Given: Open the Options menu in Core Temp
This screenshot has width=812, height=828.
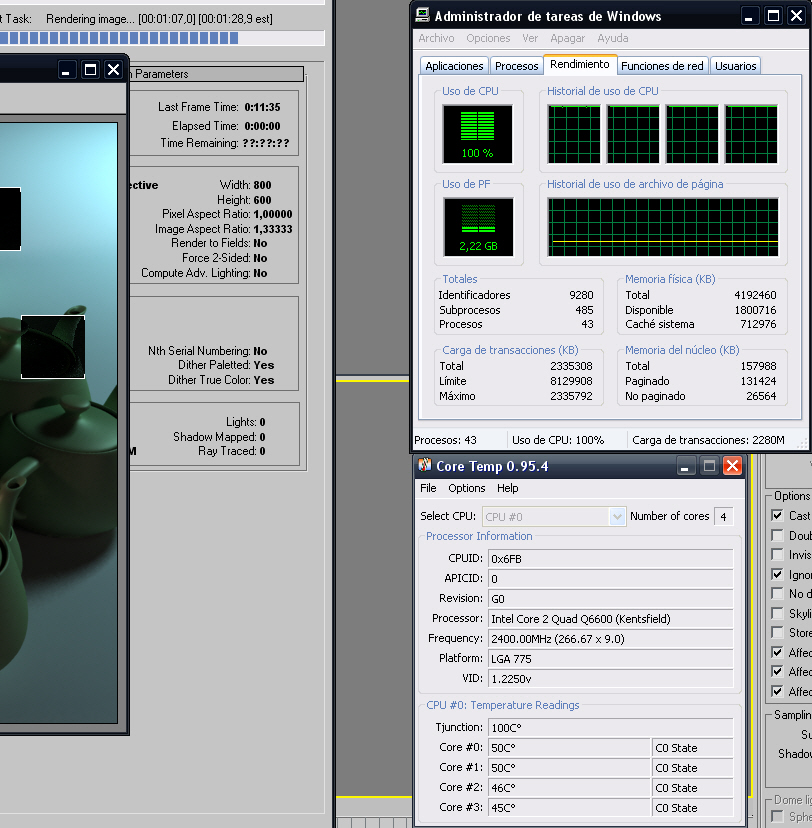Looking at the screenshot, I should click(467, 488).
